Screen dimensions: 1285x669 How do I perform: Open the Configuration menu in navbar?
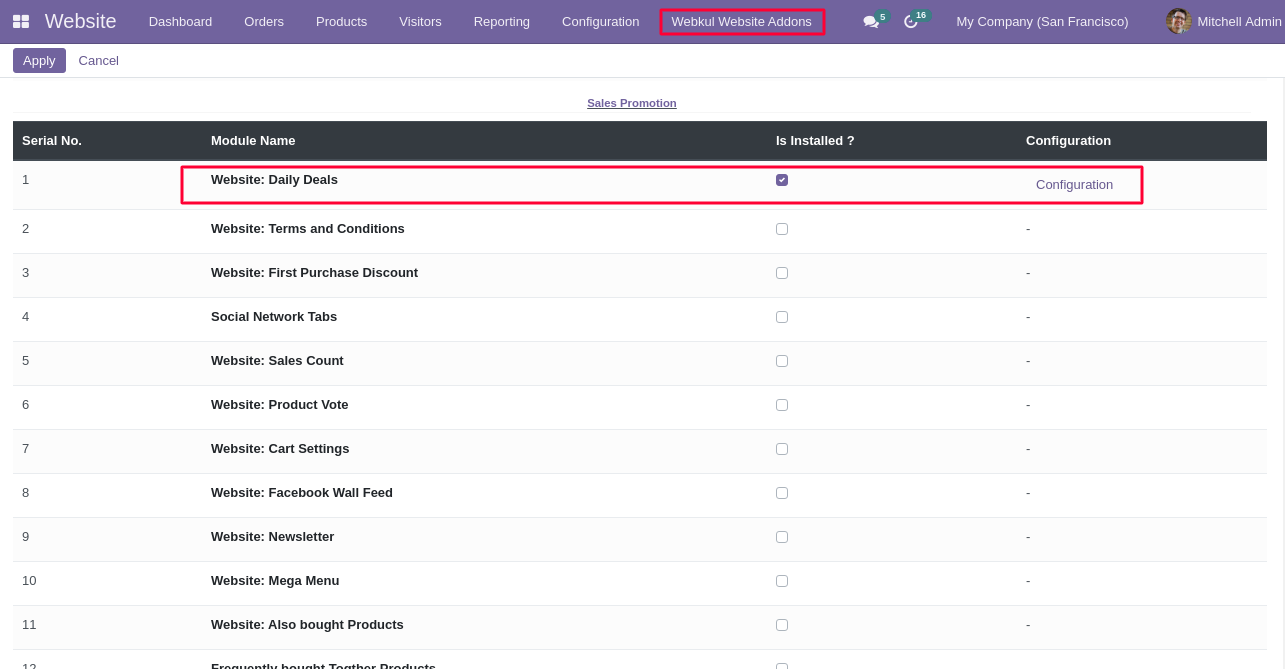point(600,21)
